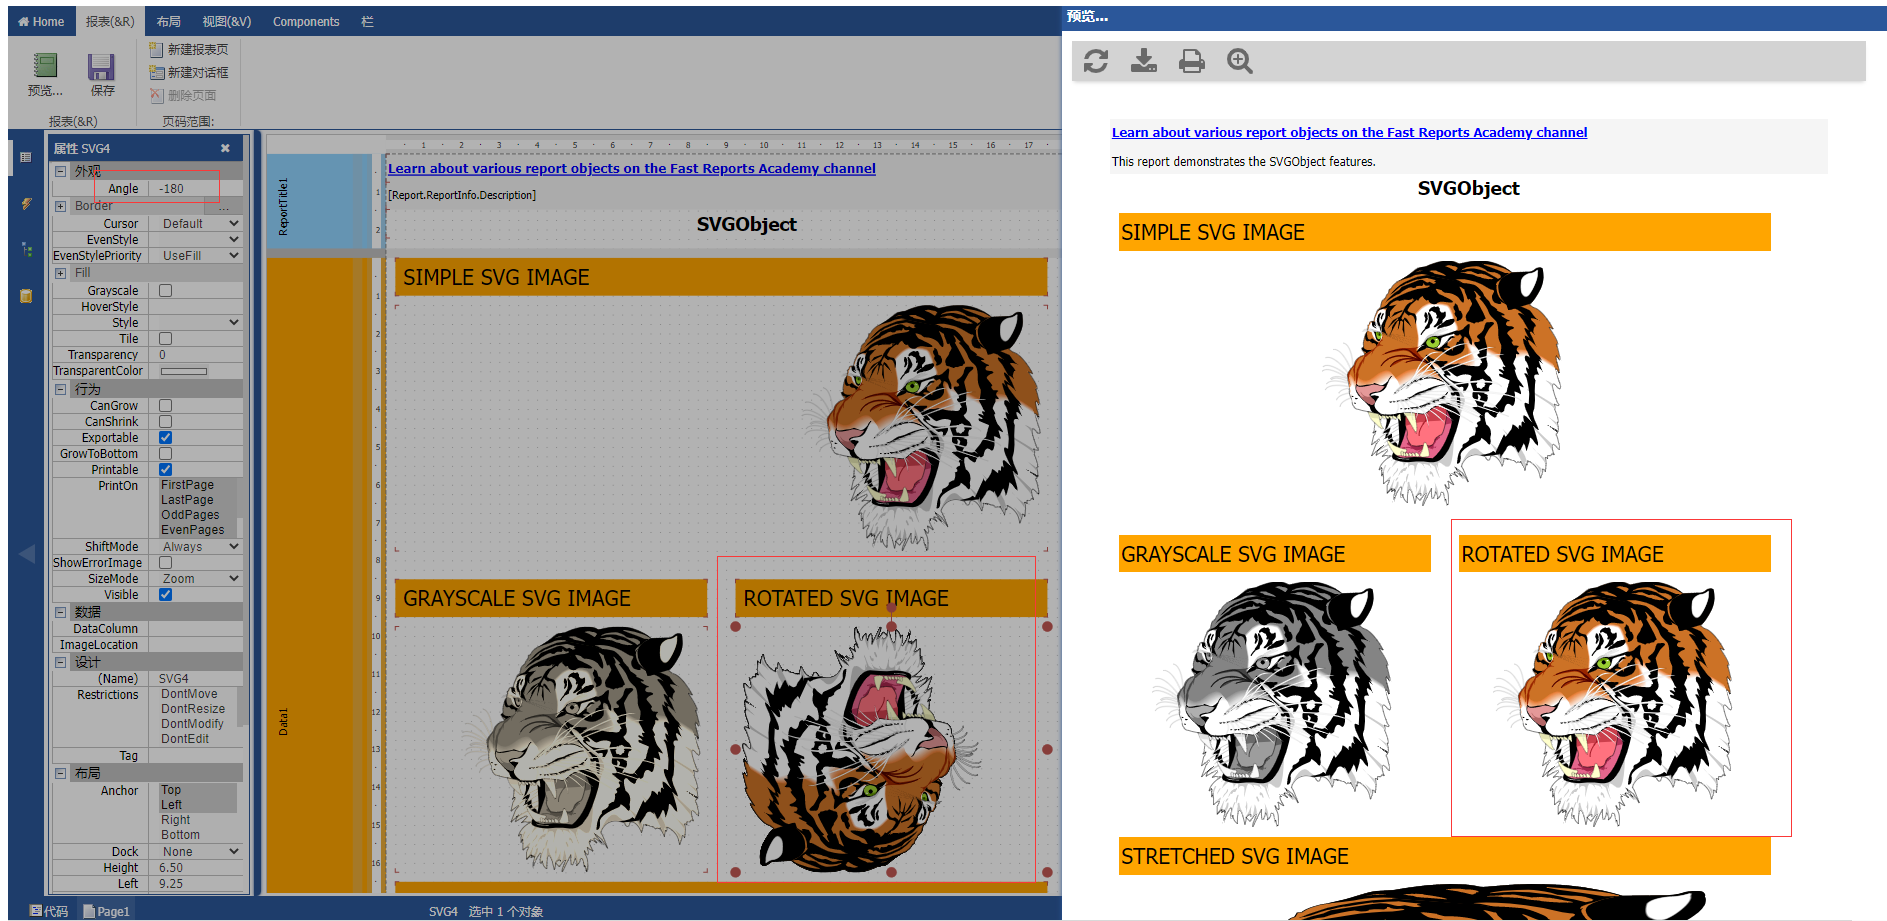1887x921 pixels.
Task: Enable the Tile checkbox
Action: click(x=166, y=338)
